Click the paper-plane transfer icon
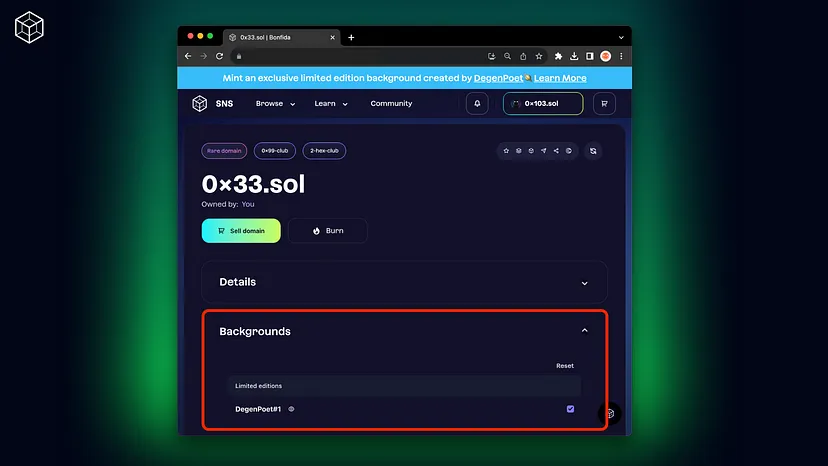The height and width of the screenshot is (466, 828). click(x=543, y=151)
